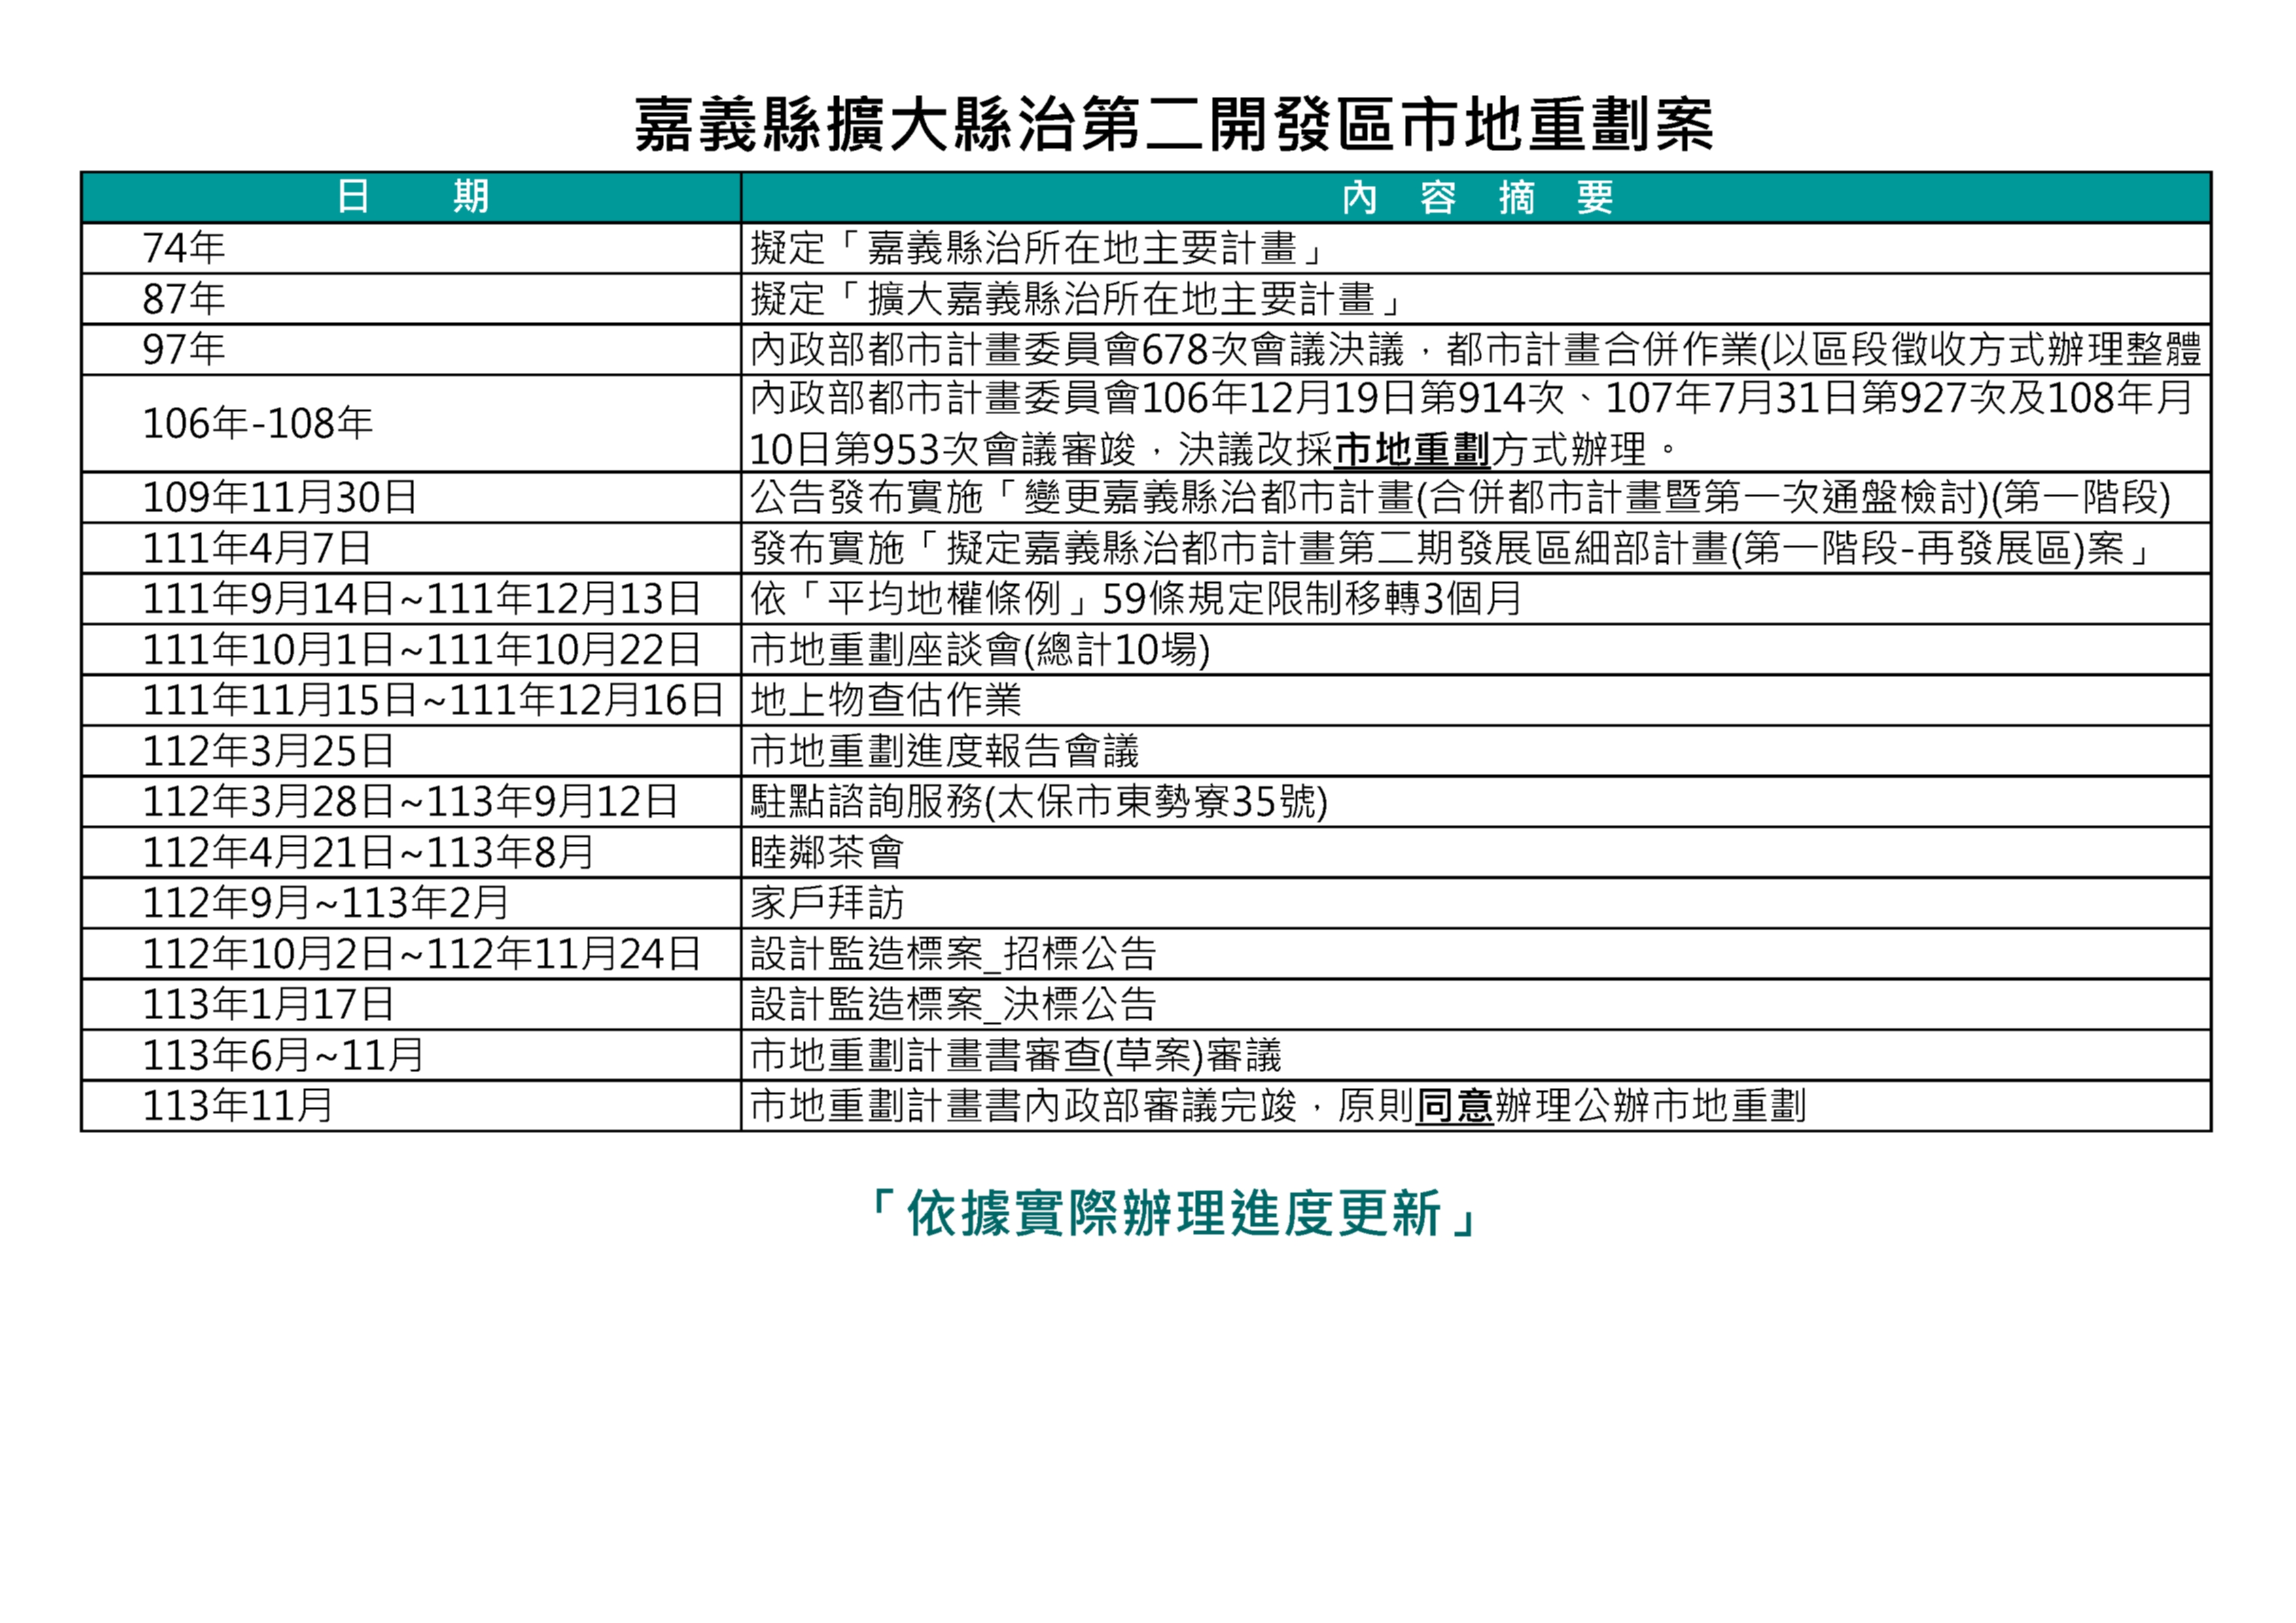Click 擬定「擴大嘉義縣治所在地主要計畫」 text

(1078, 299)
